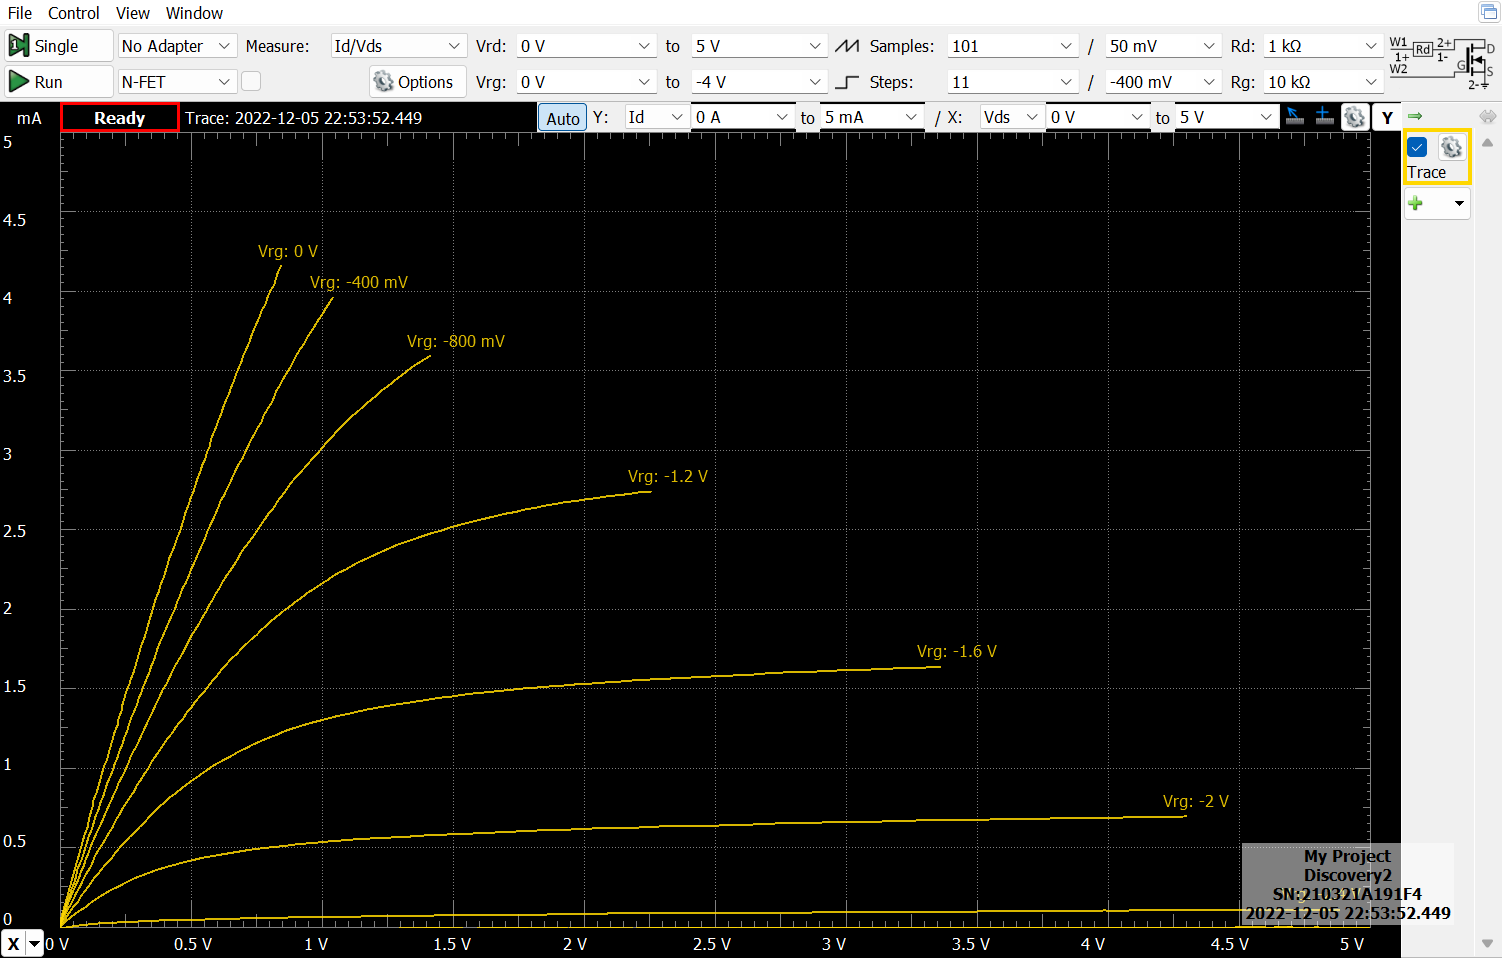Toggle the Y cursors button

(1386, 118)
